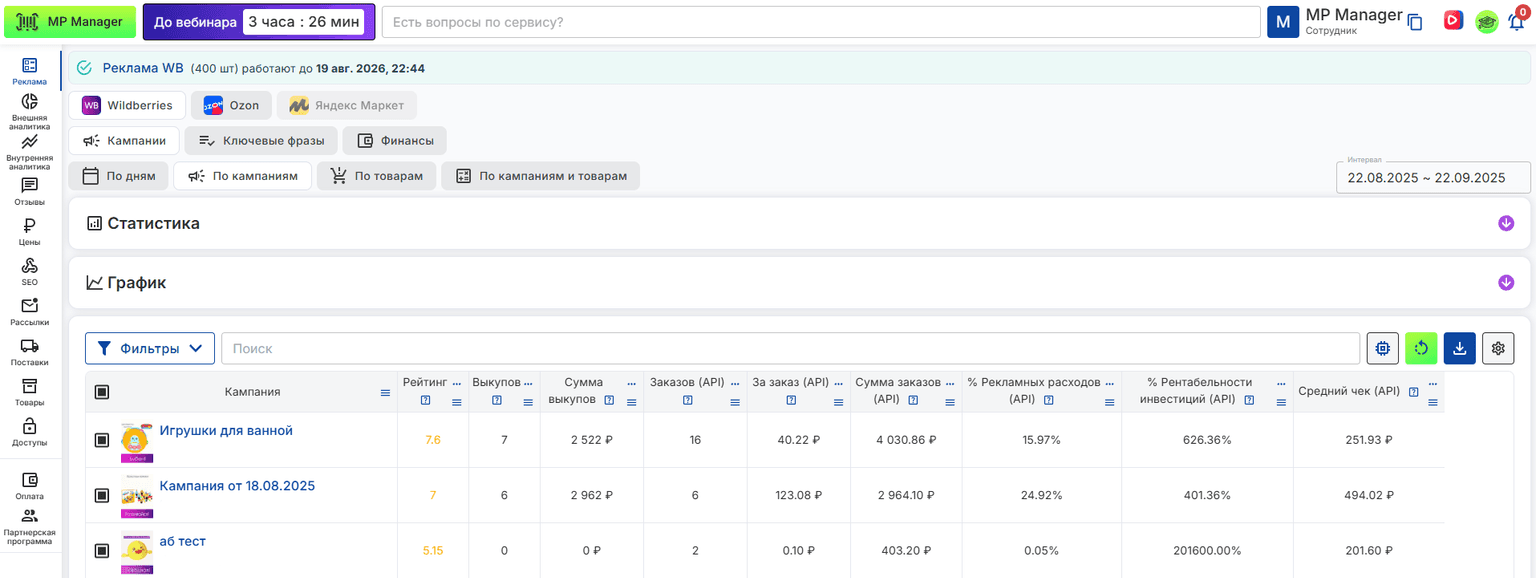This screenshot has width=1536, height=578.
Task: Select the Яндекс Маркет tab
Action: click(x=347, y=105)
